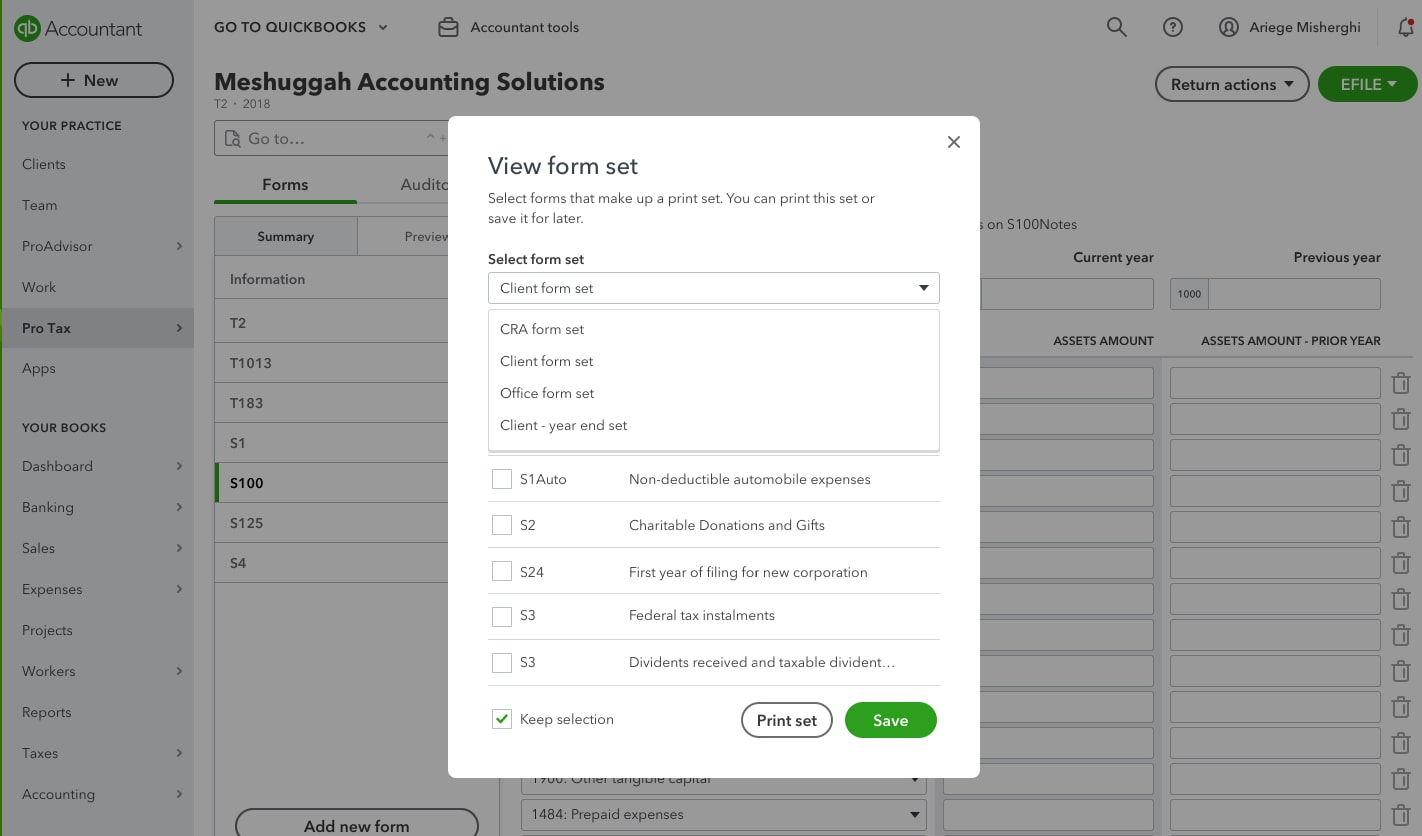The width and height of the screenshot is (1422, 836).
Task: Click the document search icon in Go to field
Action: (232, 139)
